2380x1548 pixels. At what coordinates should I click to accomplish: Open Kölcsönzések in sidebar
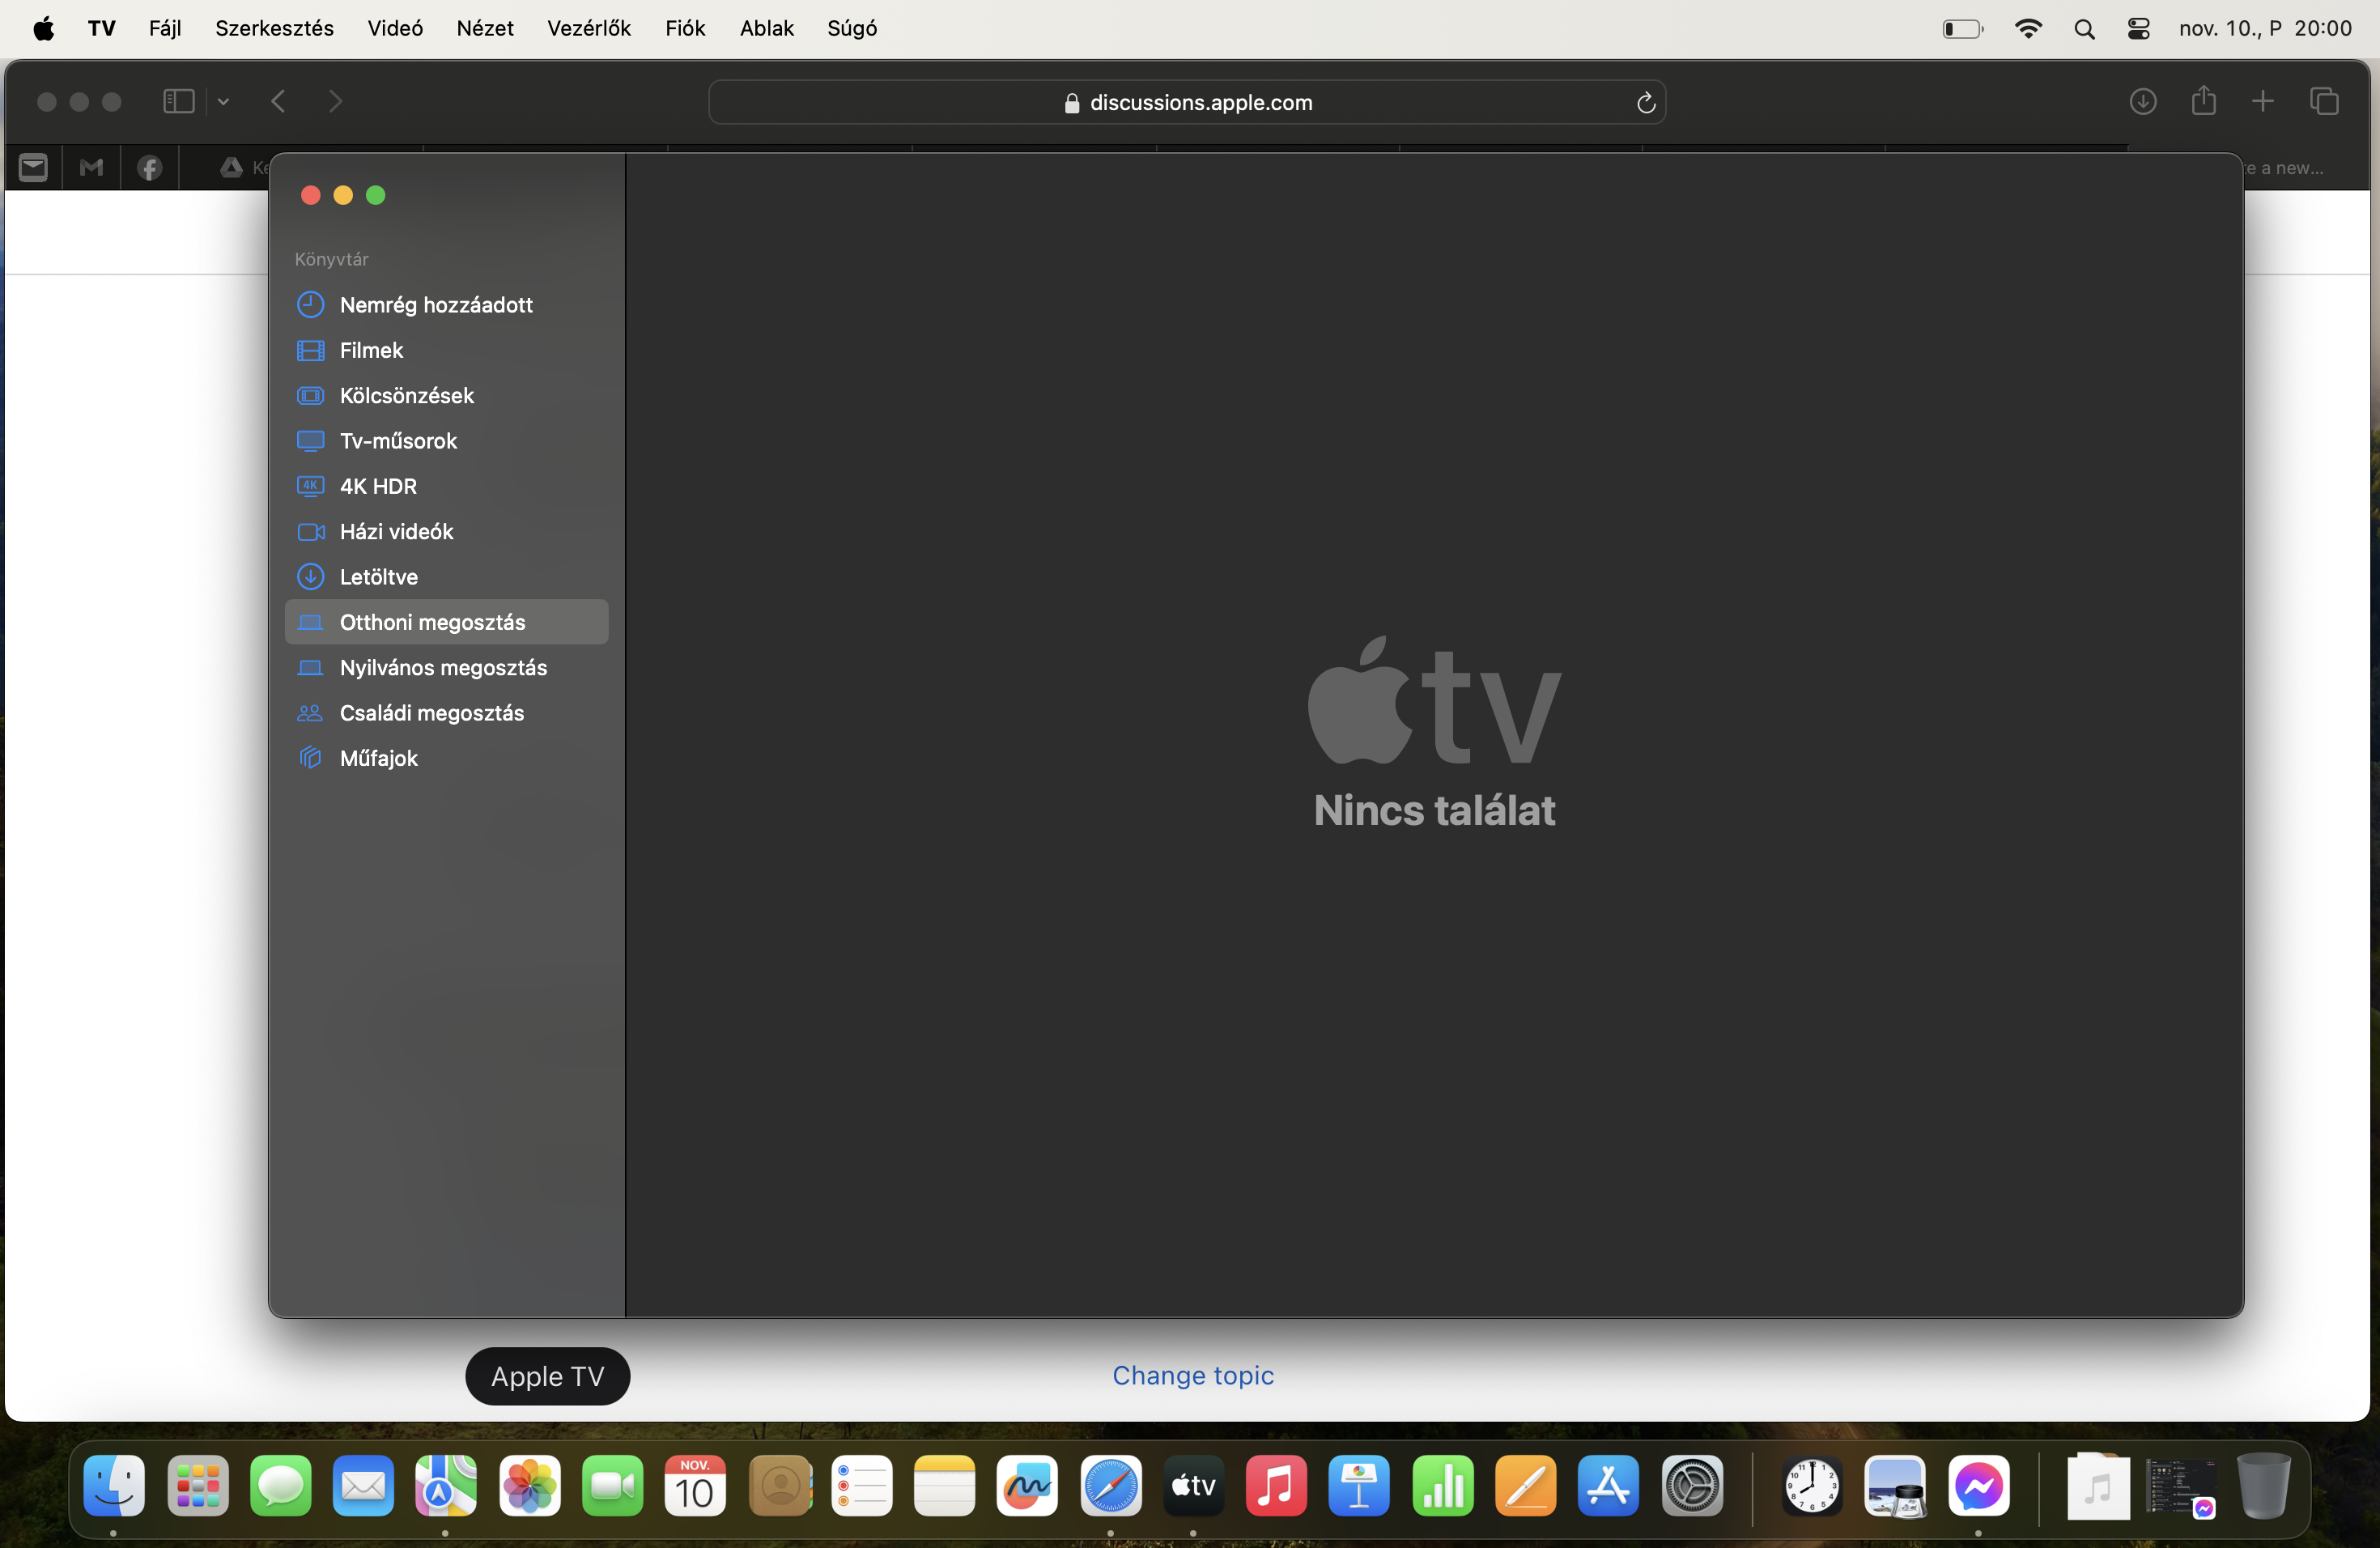406,395
